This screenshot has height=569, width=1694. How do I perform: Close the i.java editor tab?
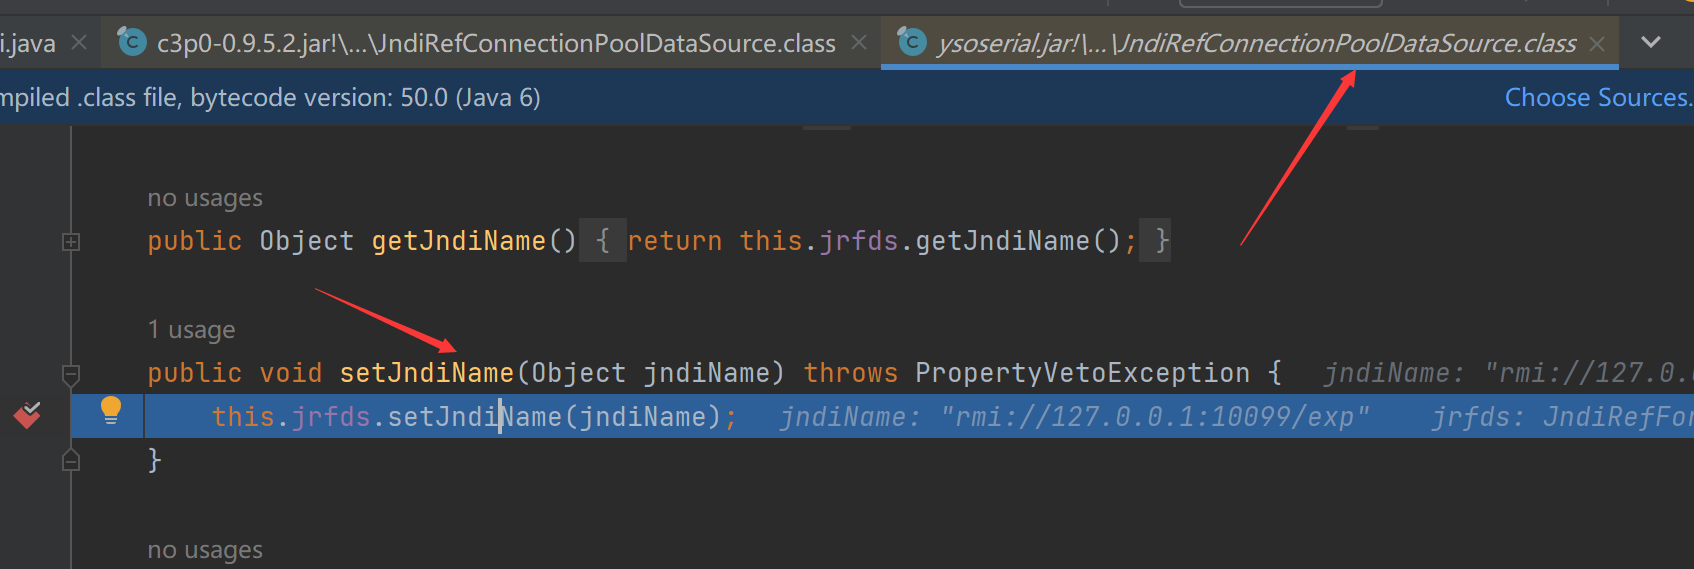click(x=80, y=43)
